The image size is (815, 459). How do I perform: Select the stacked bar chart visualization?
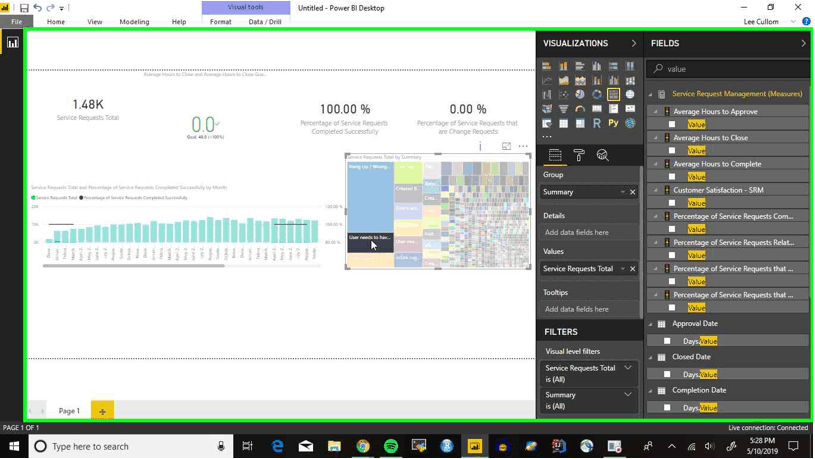click(x=546, y=66)
